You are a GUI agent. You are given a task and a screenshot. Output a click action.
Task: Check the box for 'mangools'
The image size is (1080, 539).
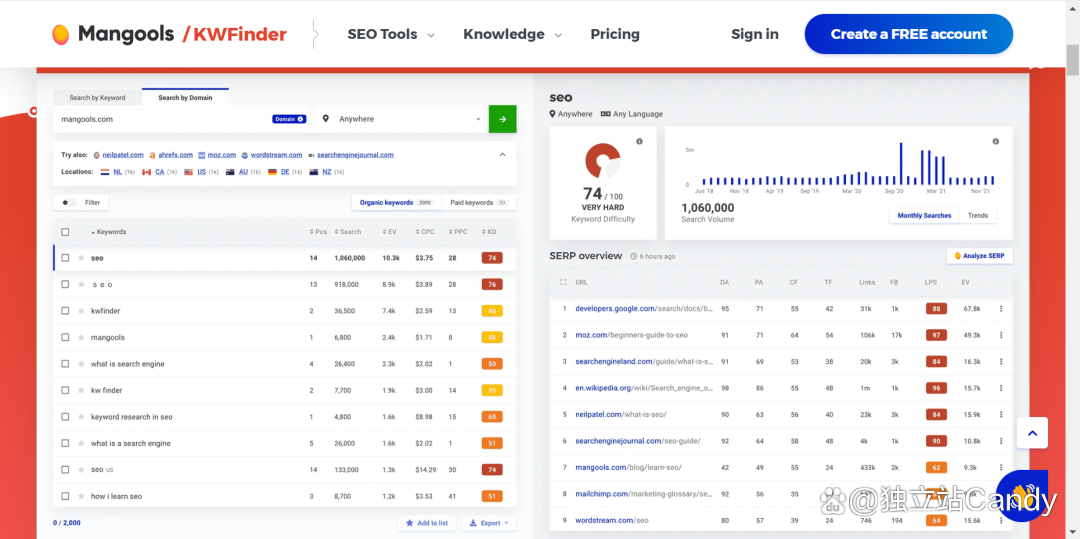(x=65, y=337)
